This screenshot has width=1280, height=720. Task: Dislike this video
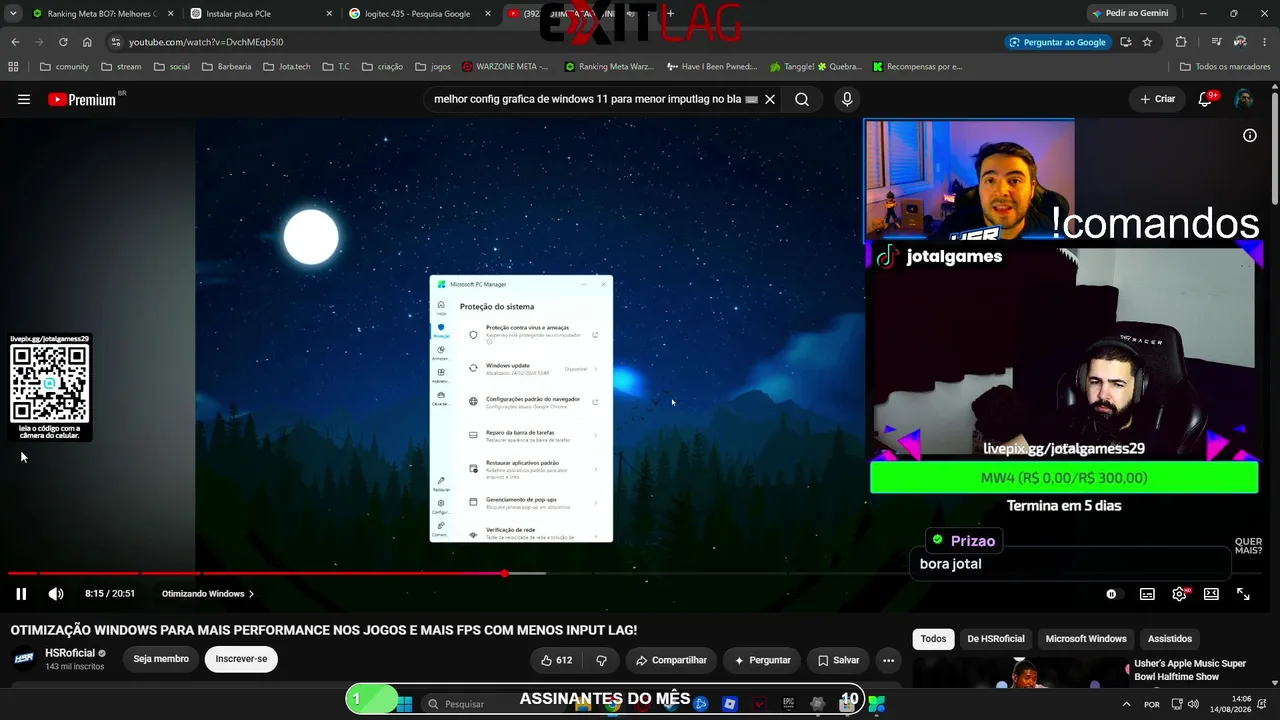click(602, 660)
